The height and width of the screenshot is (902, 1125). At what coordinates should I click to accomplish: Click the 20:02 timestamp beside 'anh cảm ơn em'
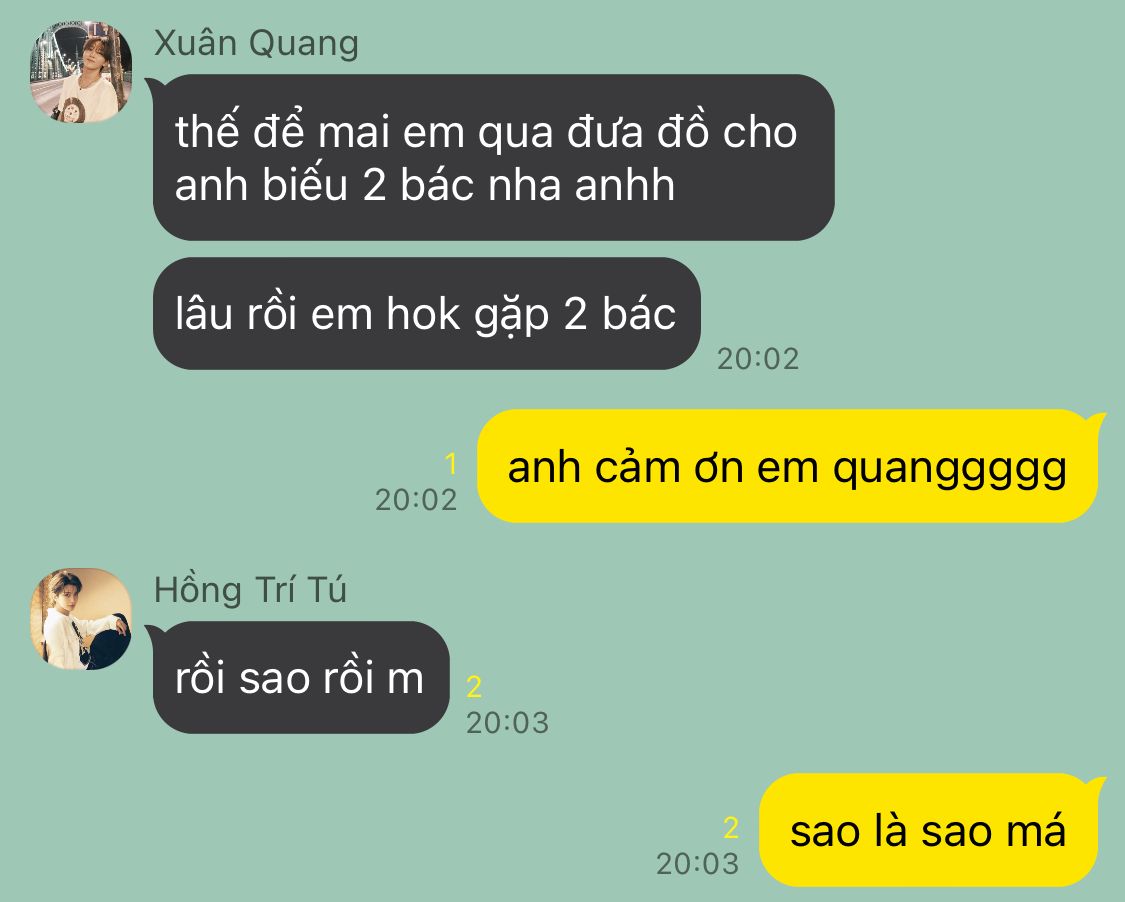(416, 499)
